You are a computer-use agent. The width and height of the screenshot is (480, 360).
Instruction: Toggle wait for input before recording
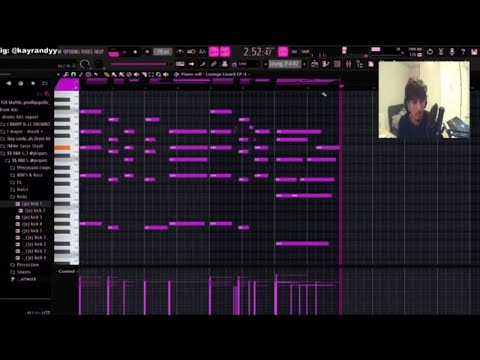click(191, 52)
